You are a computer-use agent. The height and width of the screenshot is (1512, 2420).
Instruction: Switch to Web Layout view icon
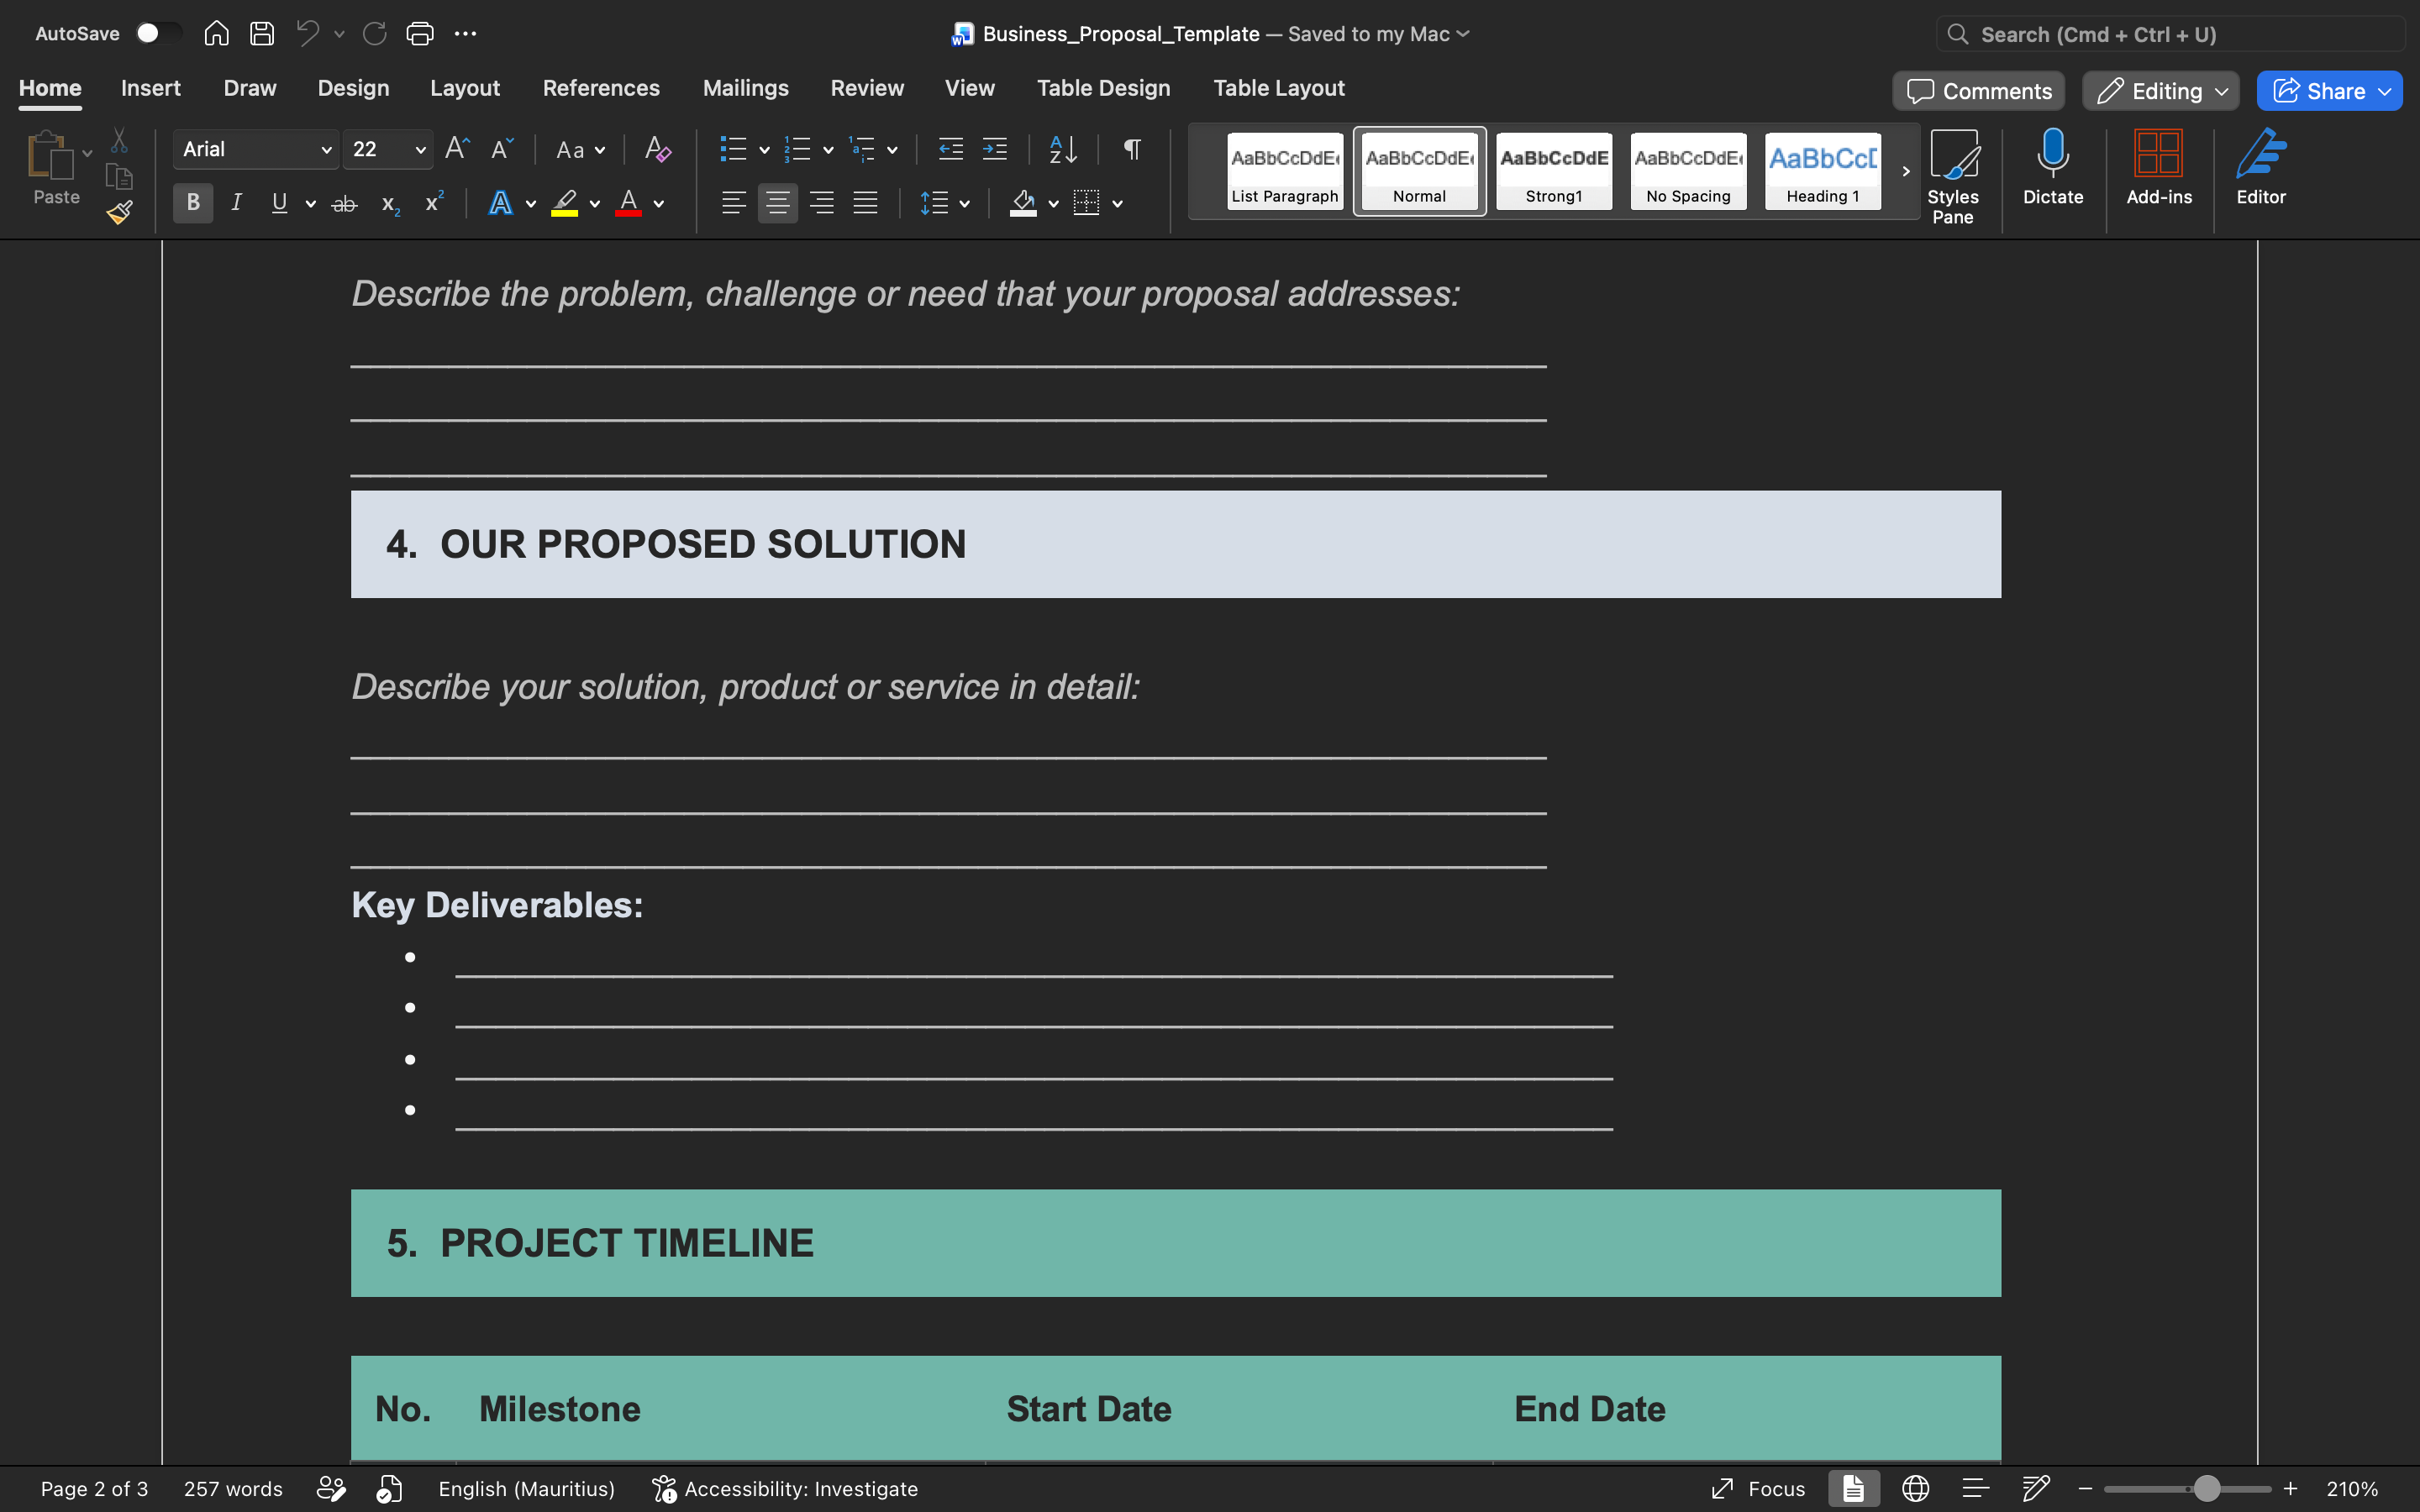tap(1915, 1489)
